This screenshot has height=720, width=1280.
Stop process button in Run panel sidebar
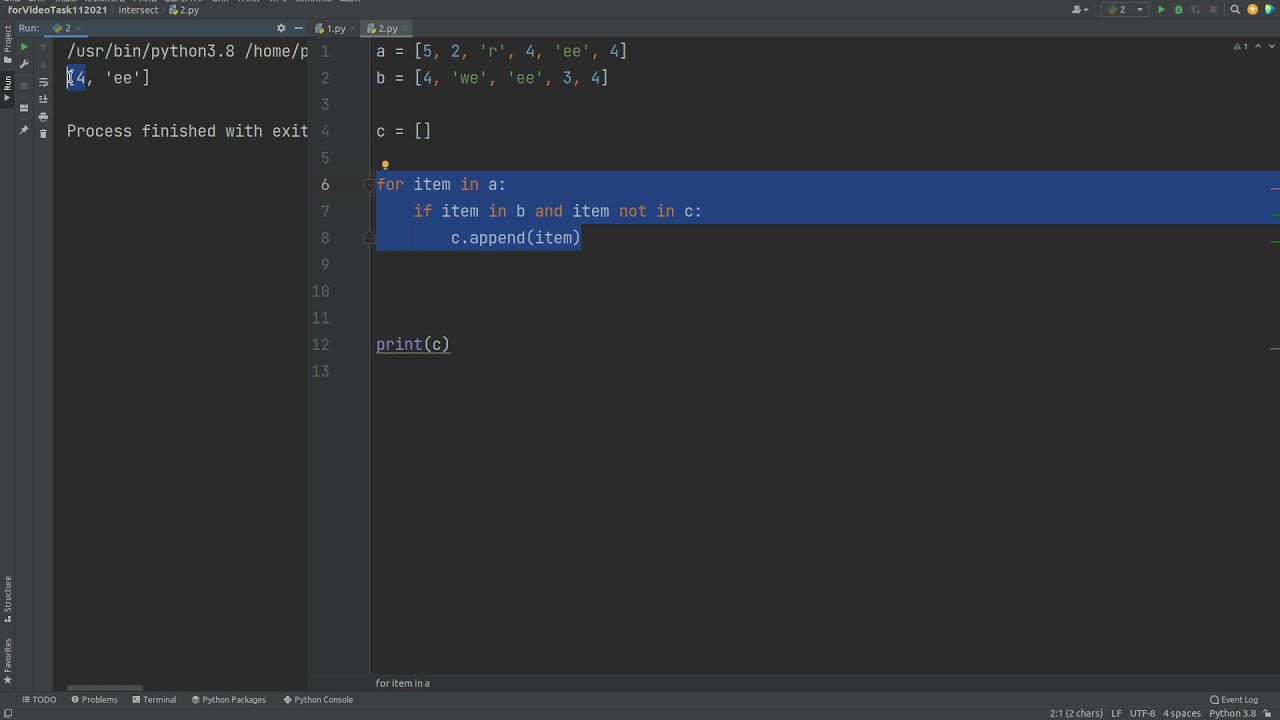coord(24,85)
